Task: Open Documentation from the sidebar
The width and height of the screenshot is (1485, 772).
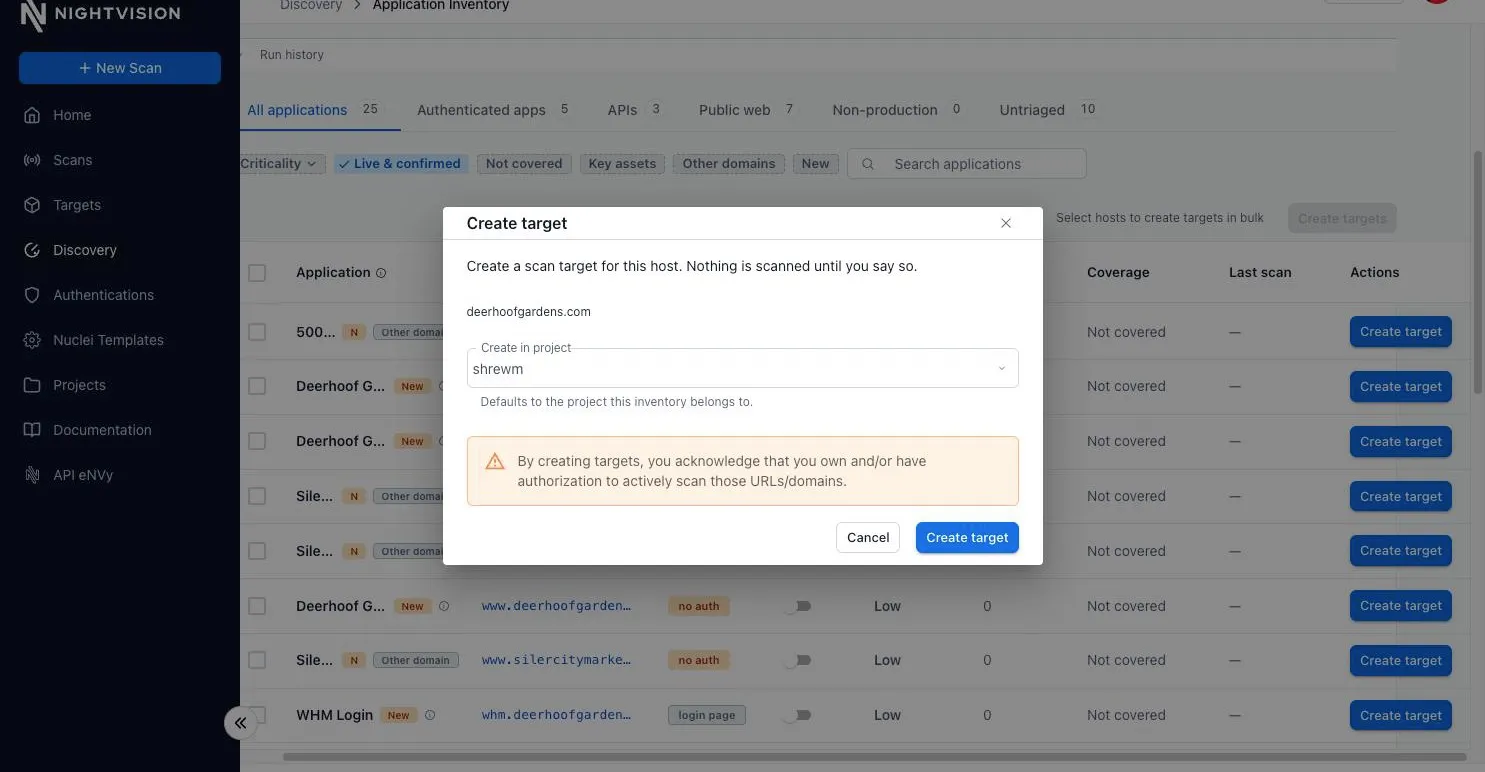Action: (102, 430)
